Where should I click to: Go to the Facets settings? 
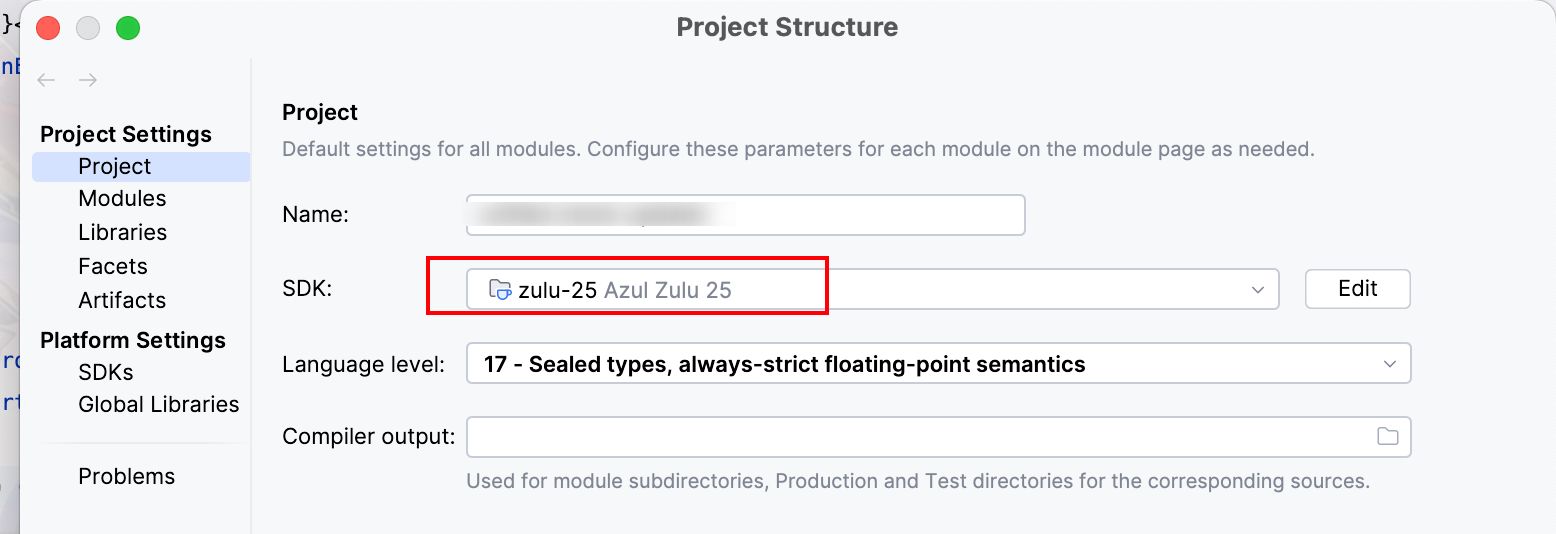(113, 267)
